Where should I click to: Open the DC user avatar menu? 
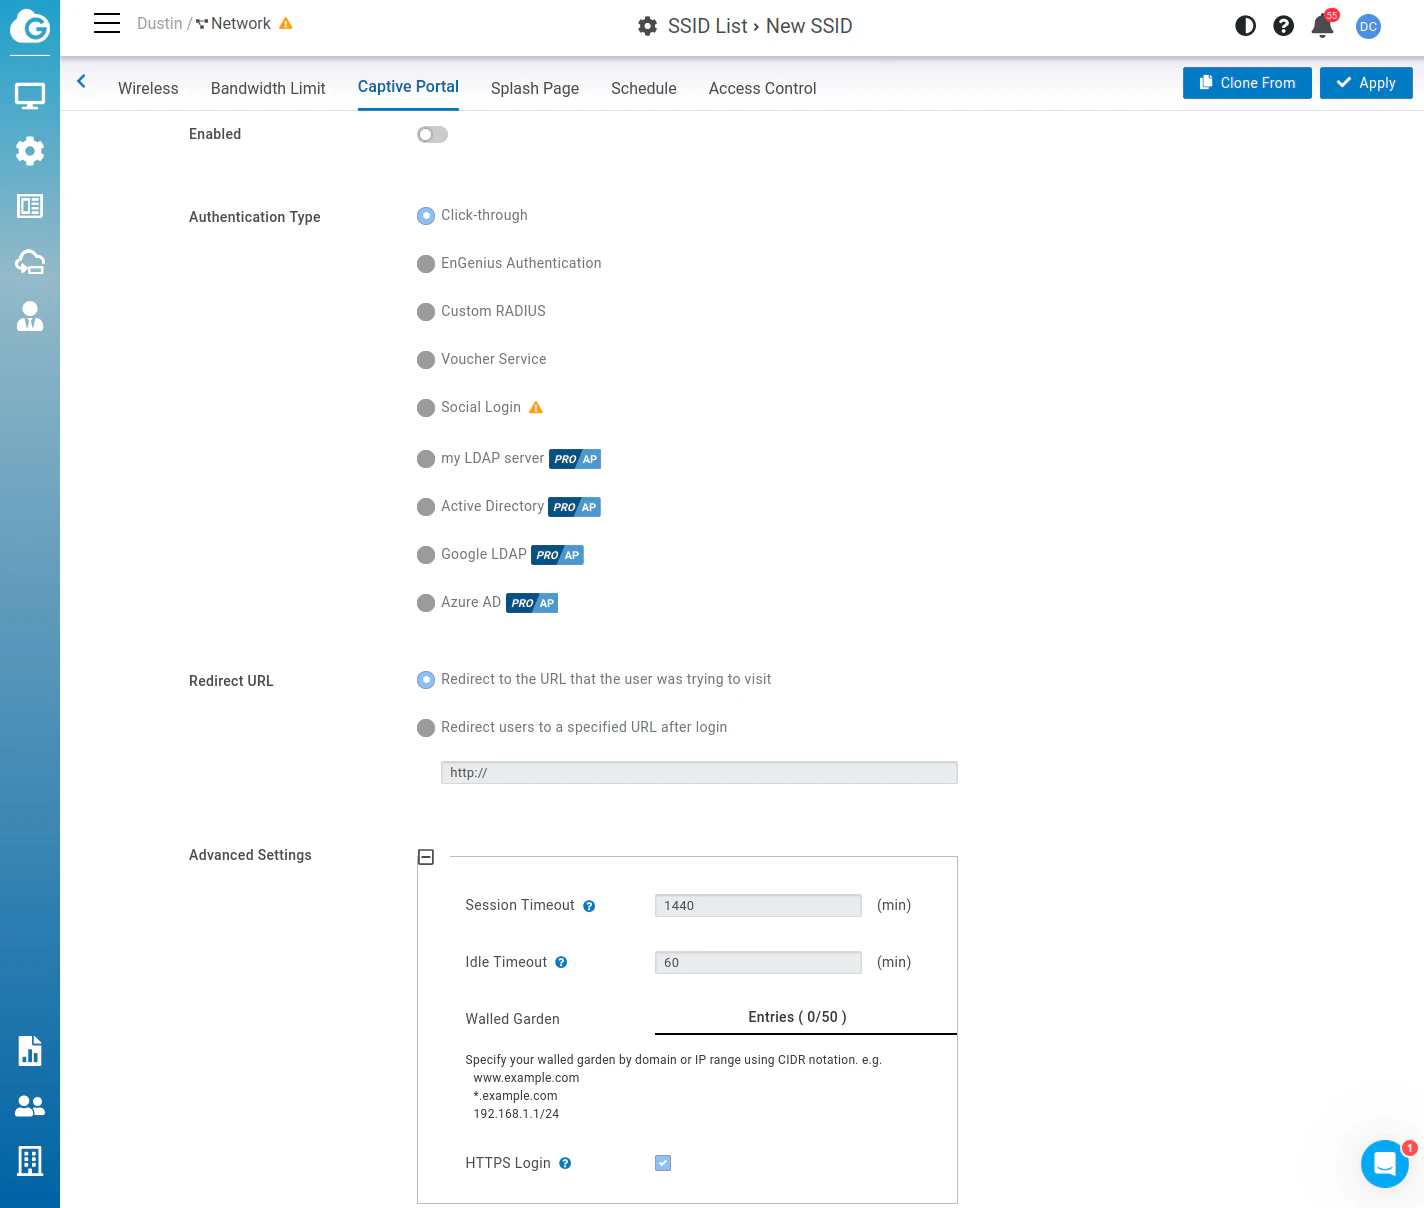tap(1368, 27)
